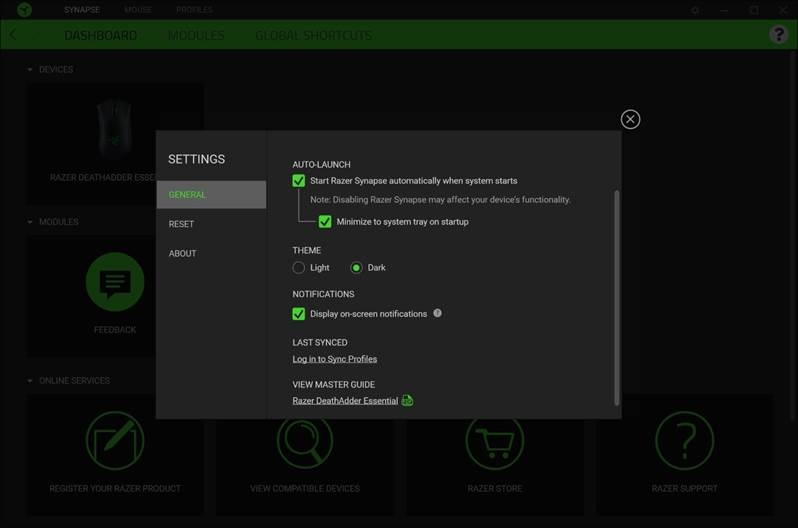
Task: Click the Razer Synapse logo icon
Action: (24, 10)
